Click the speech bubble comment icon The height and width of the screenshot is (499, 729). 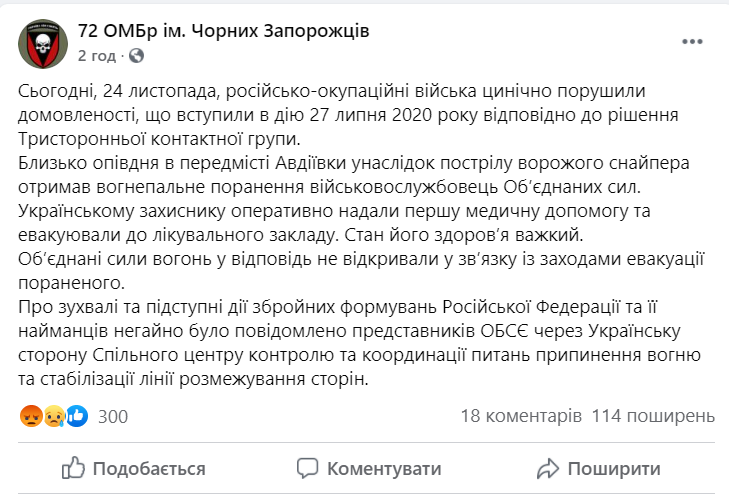(308, 468)
